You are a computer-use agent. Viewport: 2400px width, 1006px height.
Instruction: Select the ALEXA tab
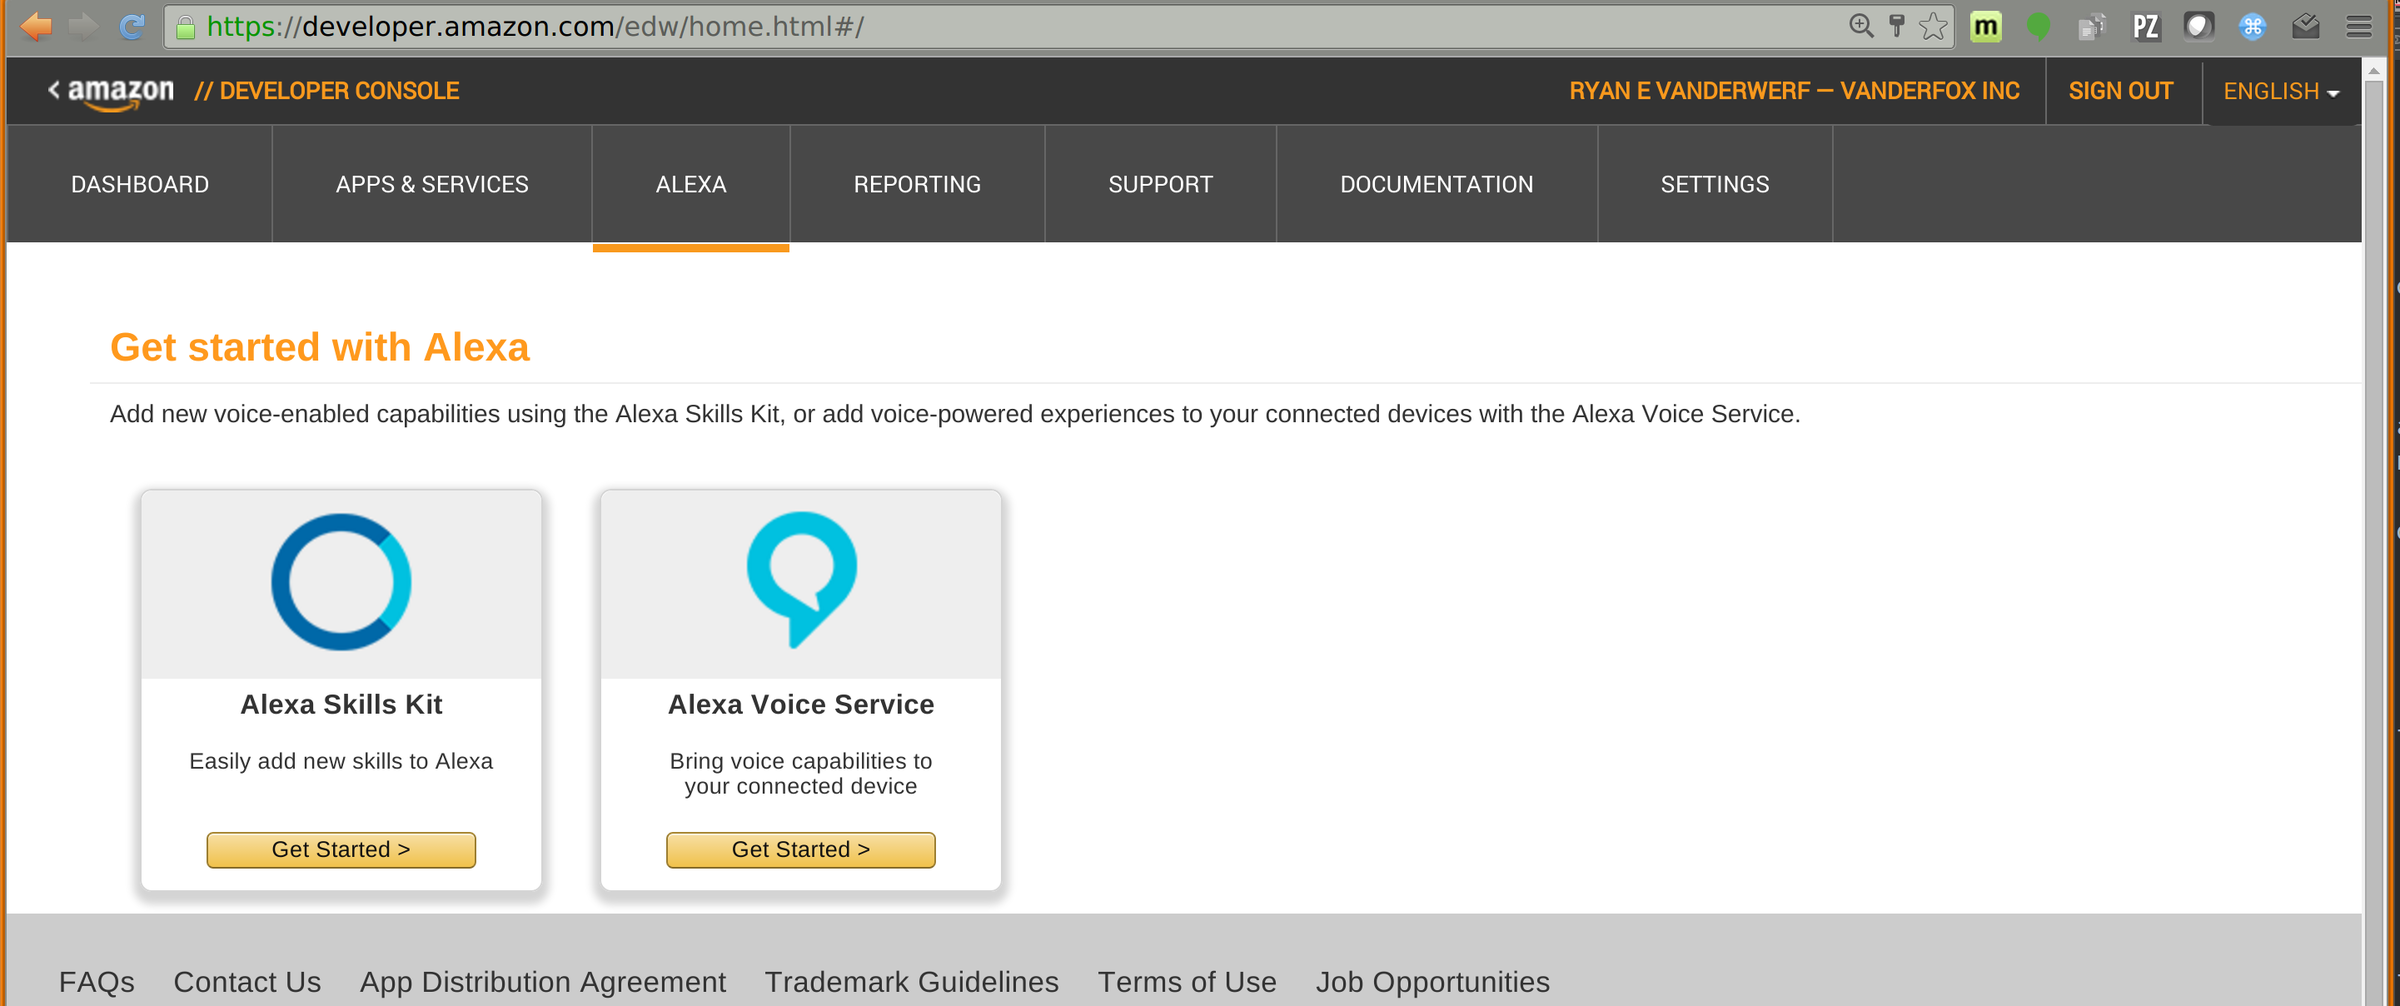coord(691,184)
